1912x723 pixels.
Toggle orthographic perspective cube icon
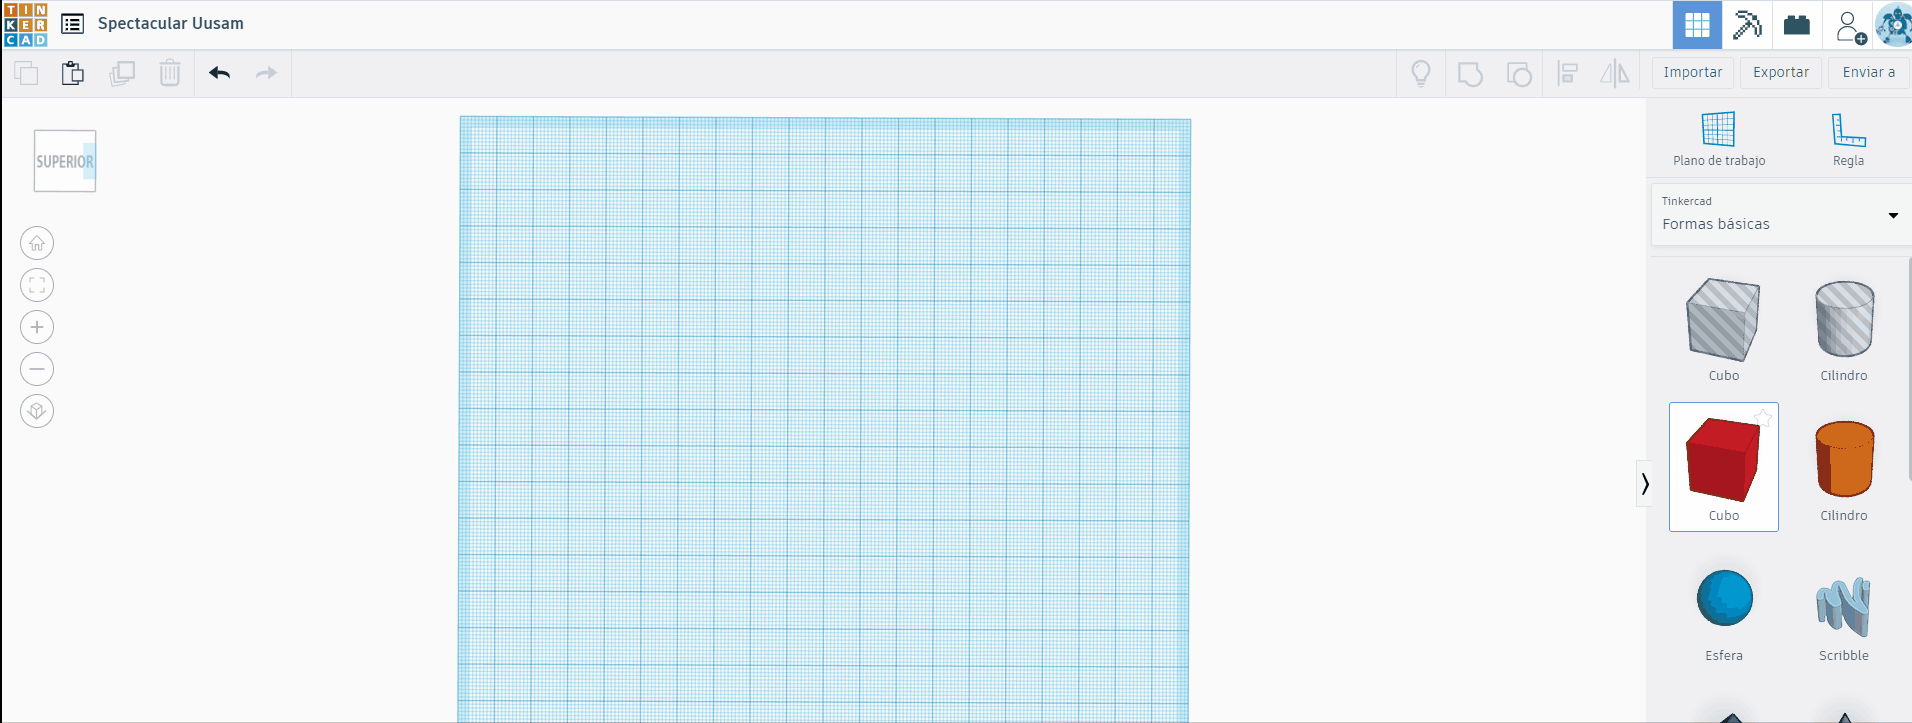click(37, 411)
